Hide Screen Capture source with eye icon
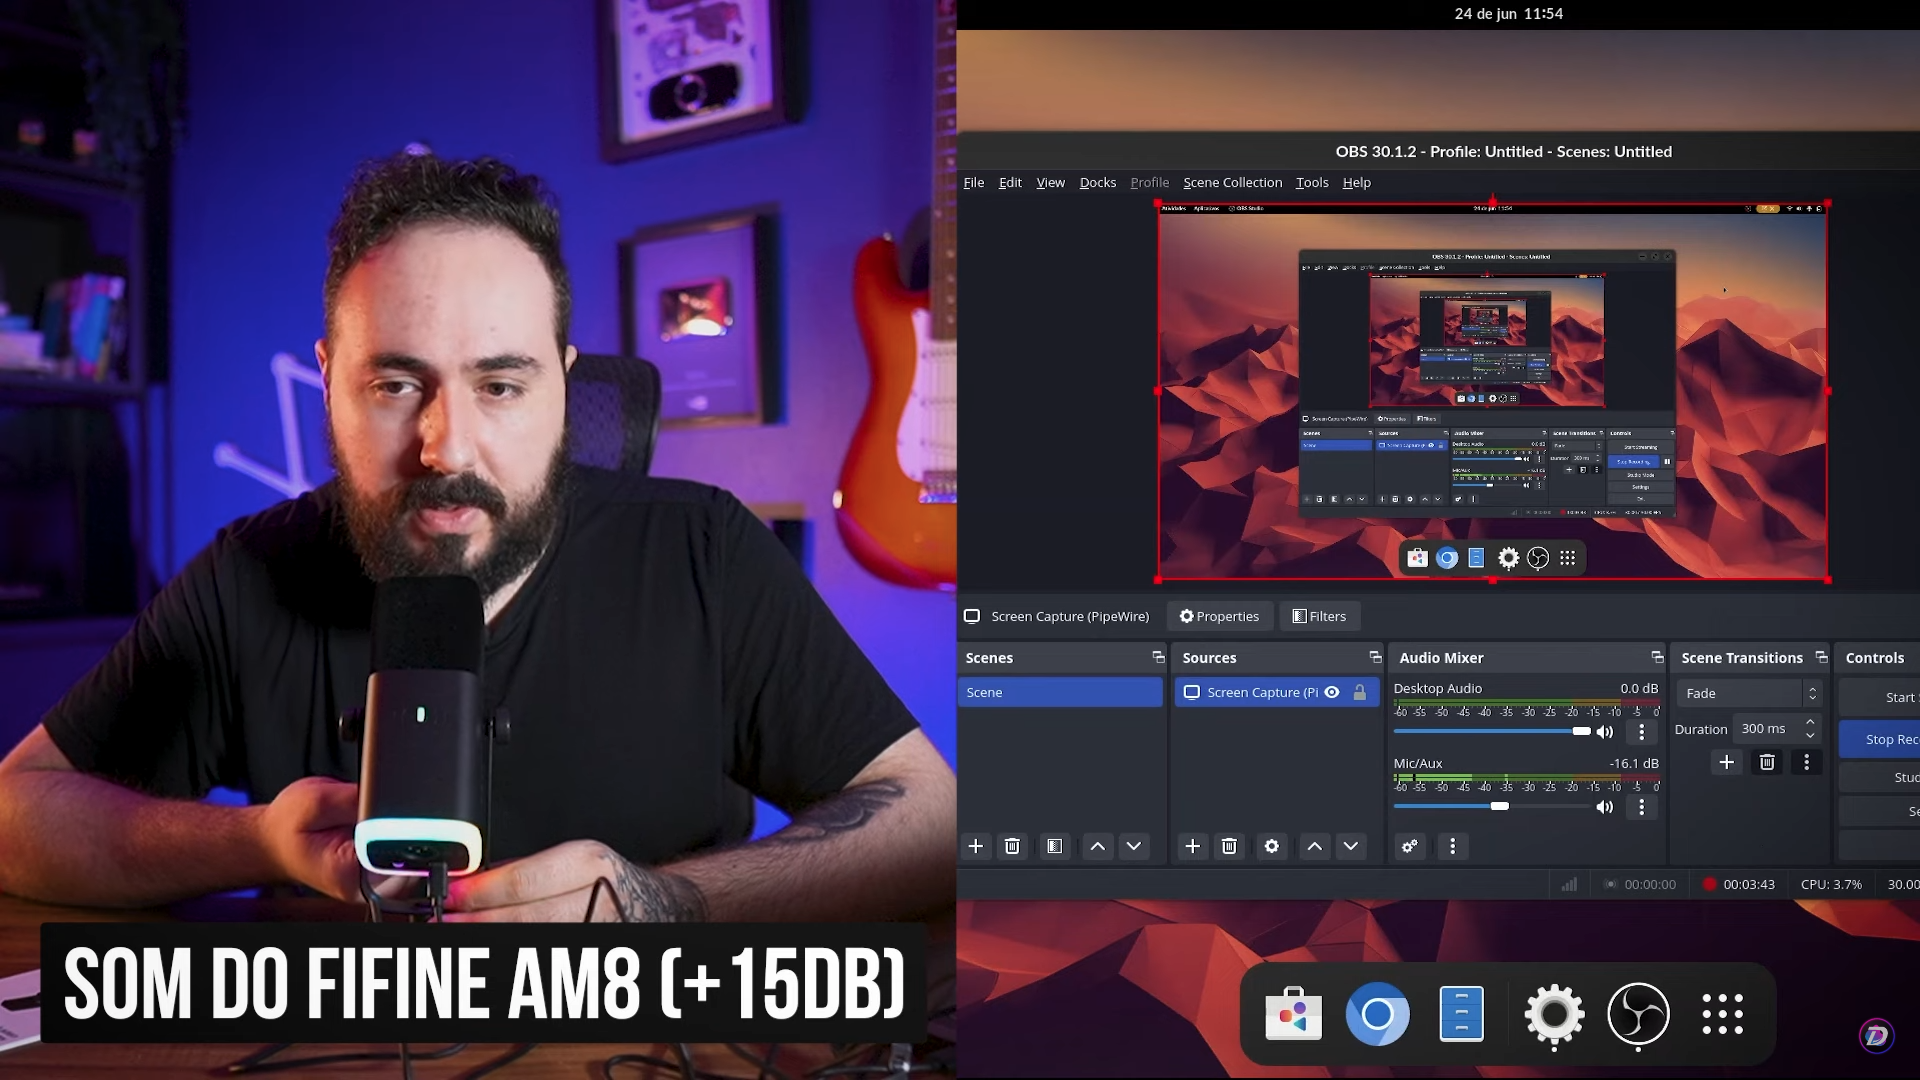The image size is (1920, 1080). point(1332,692)
